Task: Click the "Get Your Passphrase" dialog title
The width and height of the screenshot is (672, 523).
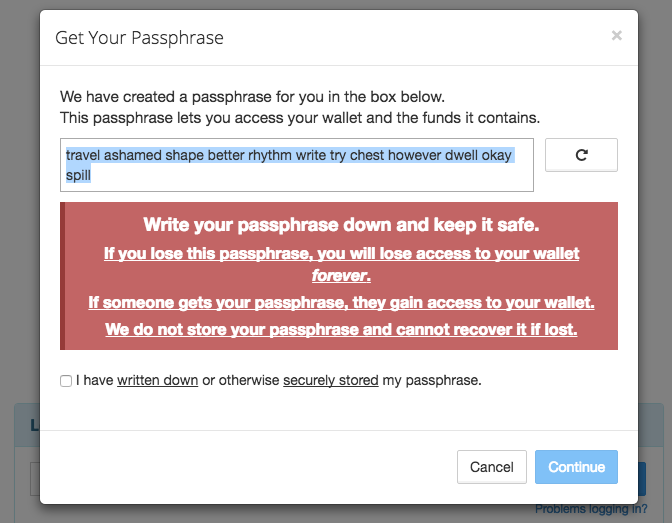Action: (x=139, y=38)
